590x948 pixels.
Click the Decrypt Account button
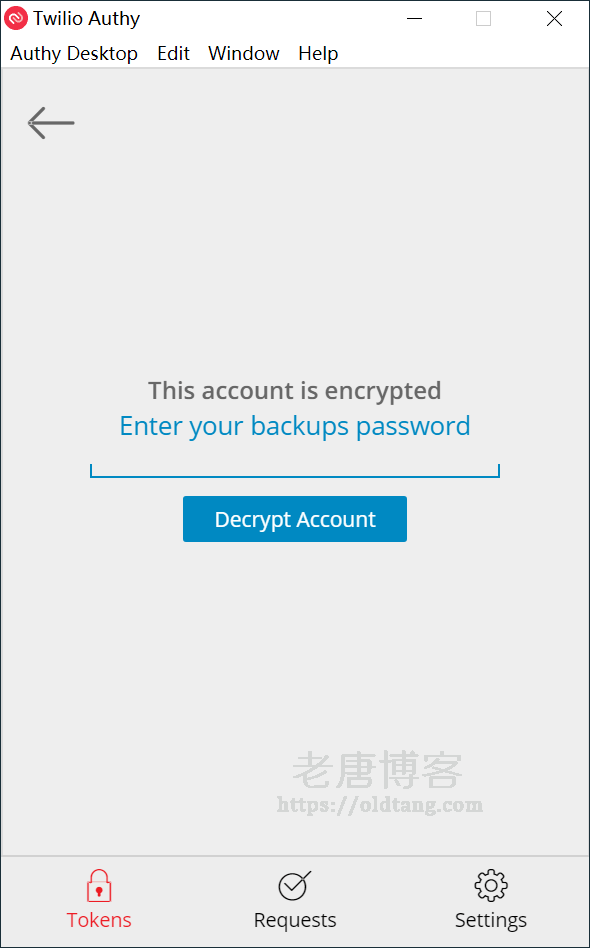coord(295,519)
